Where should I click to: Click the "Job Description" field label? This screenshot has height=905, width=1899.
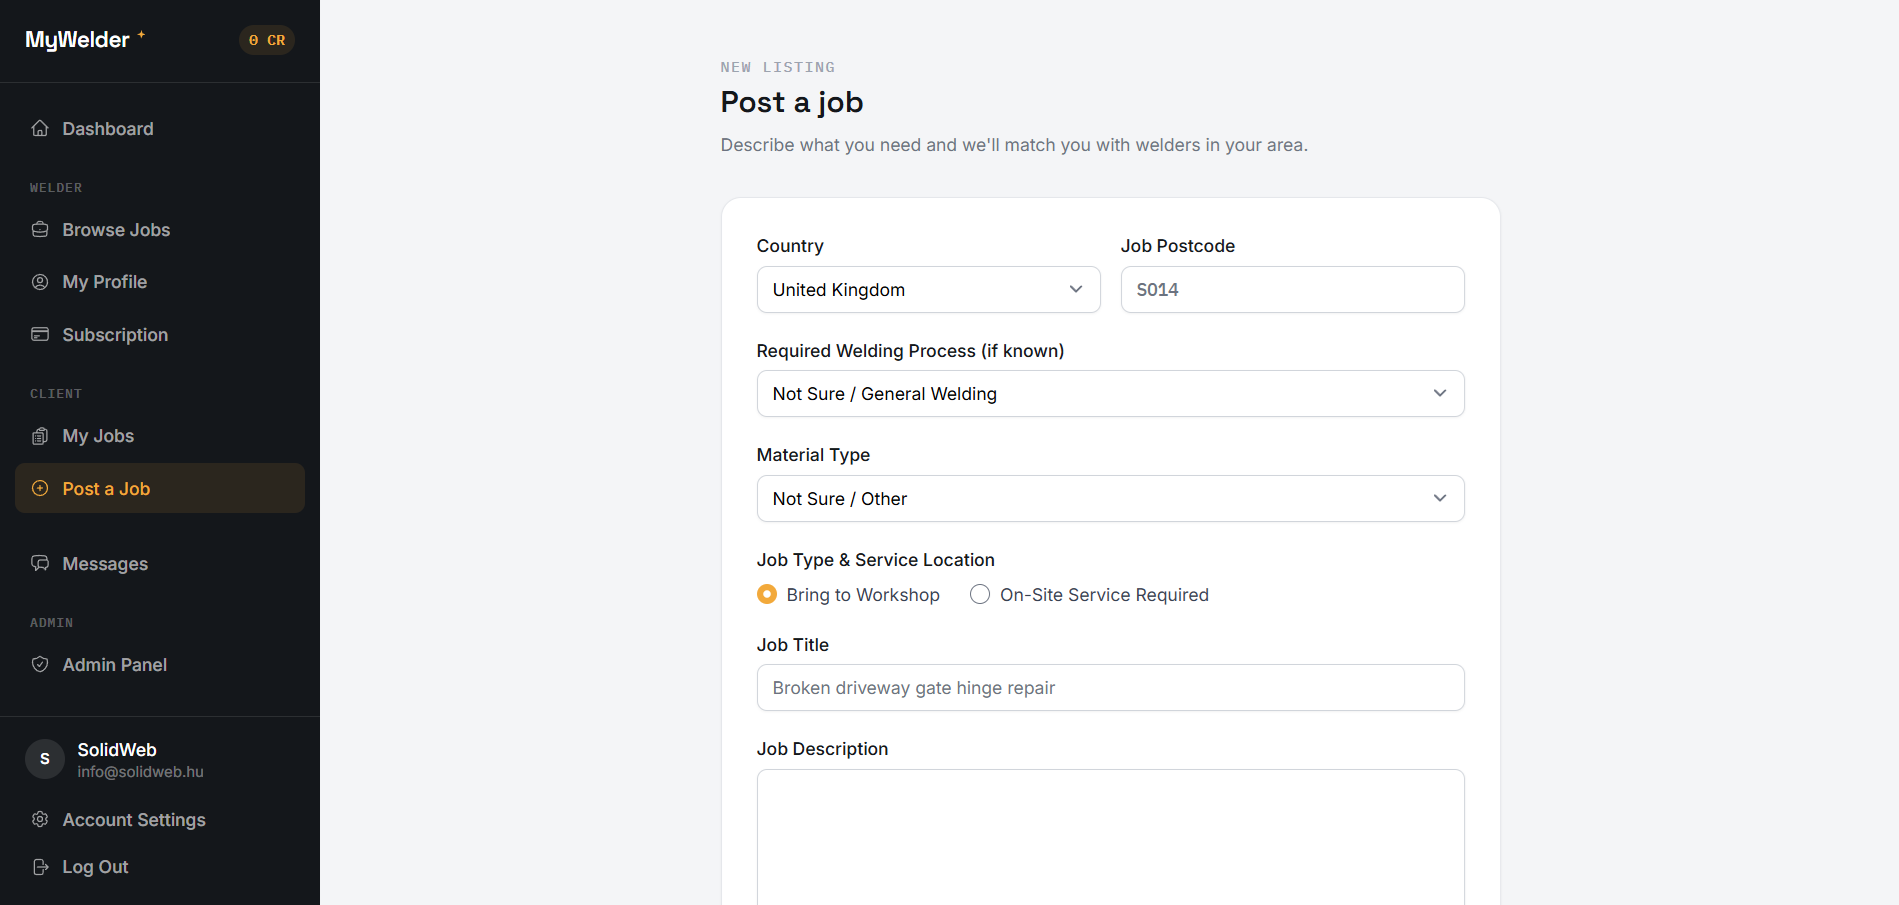pyautogui.click(x=822, y=749)
